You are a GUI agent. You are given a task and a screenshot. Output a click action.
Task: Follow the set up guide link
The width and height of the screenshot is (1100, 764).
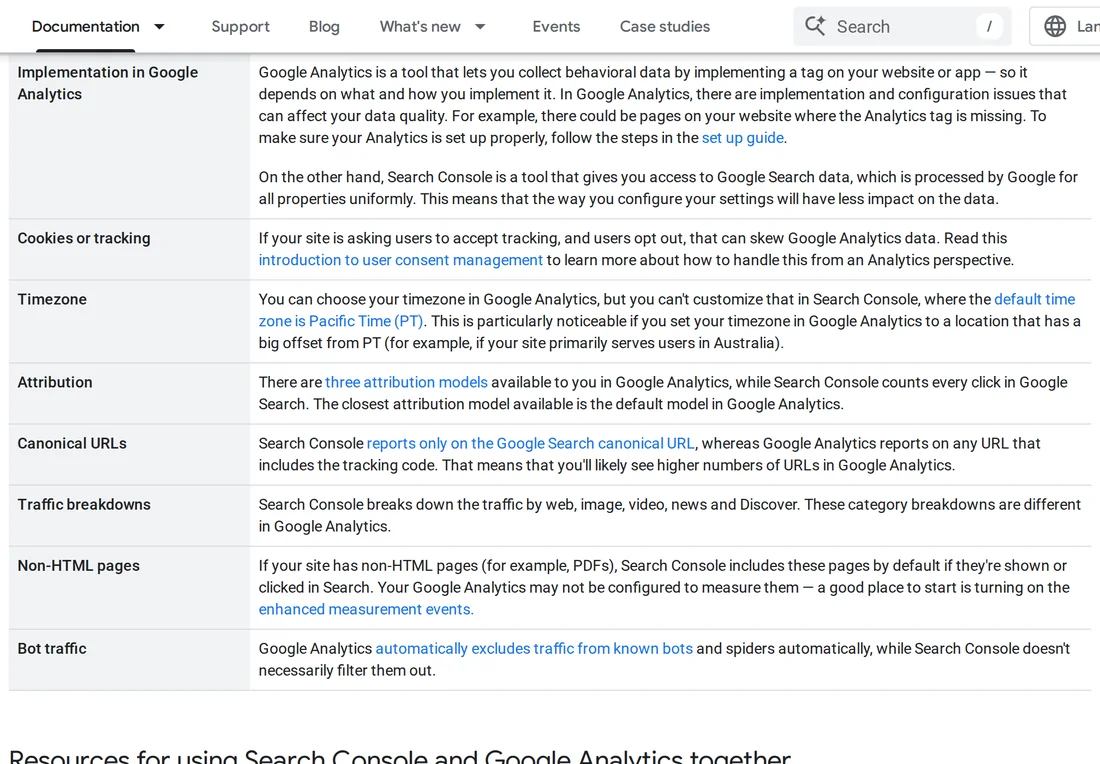point(743,138)
